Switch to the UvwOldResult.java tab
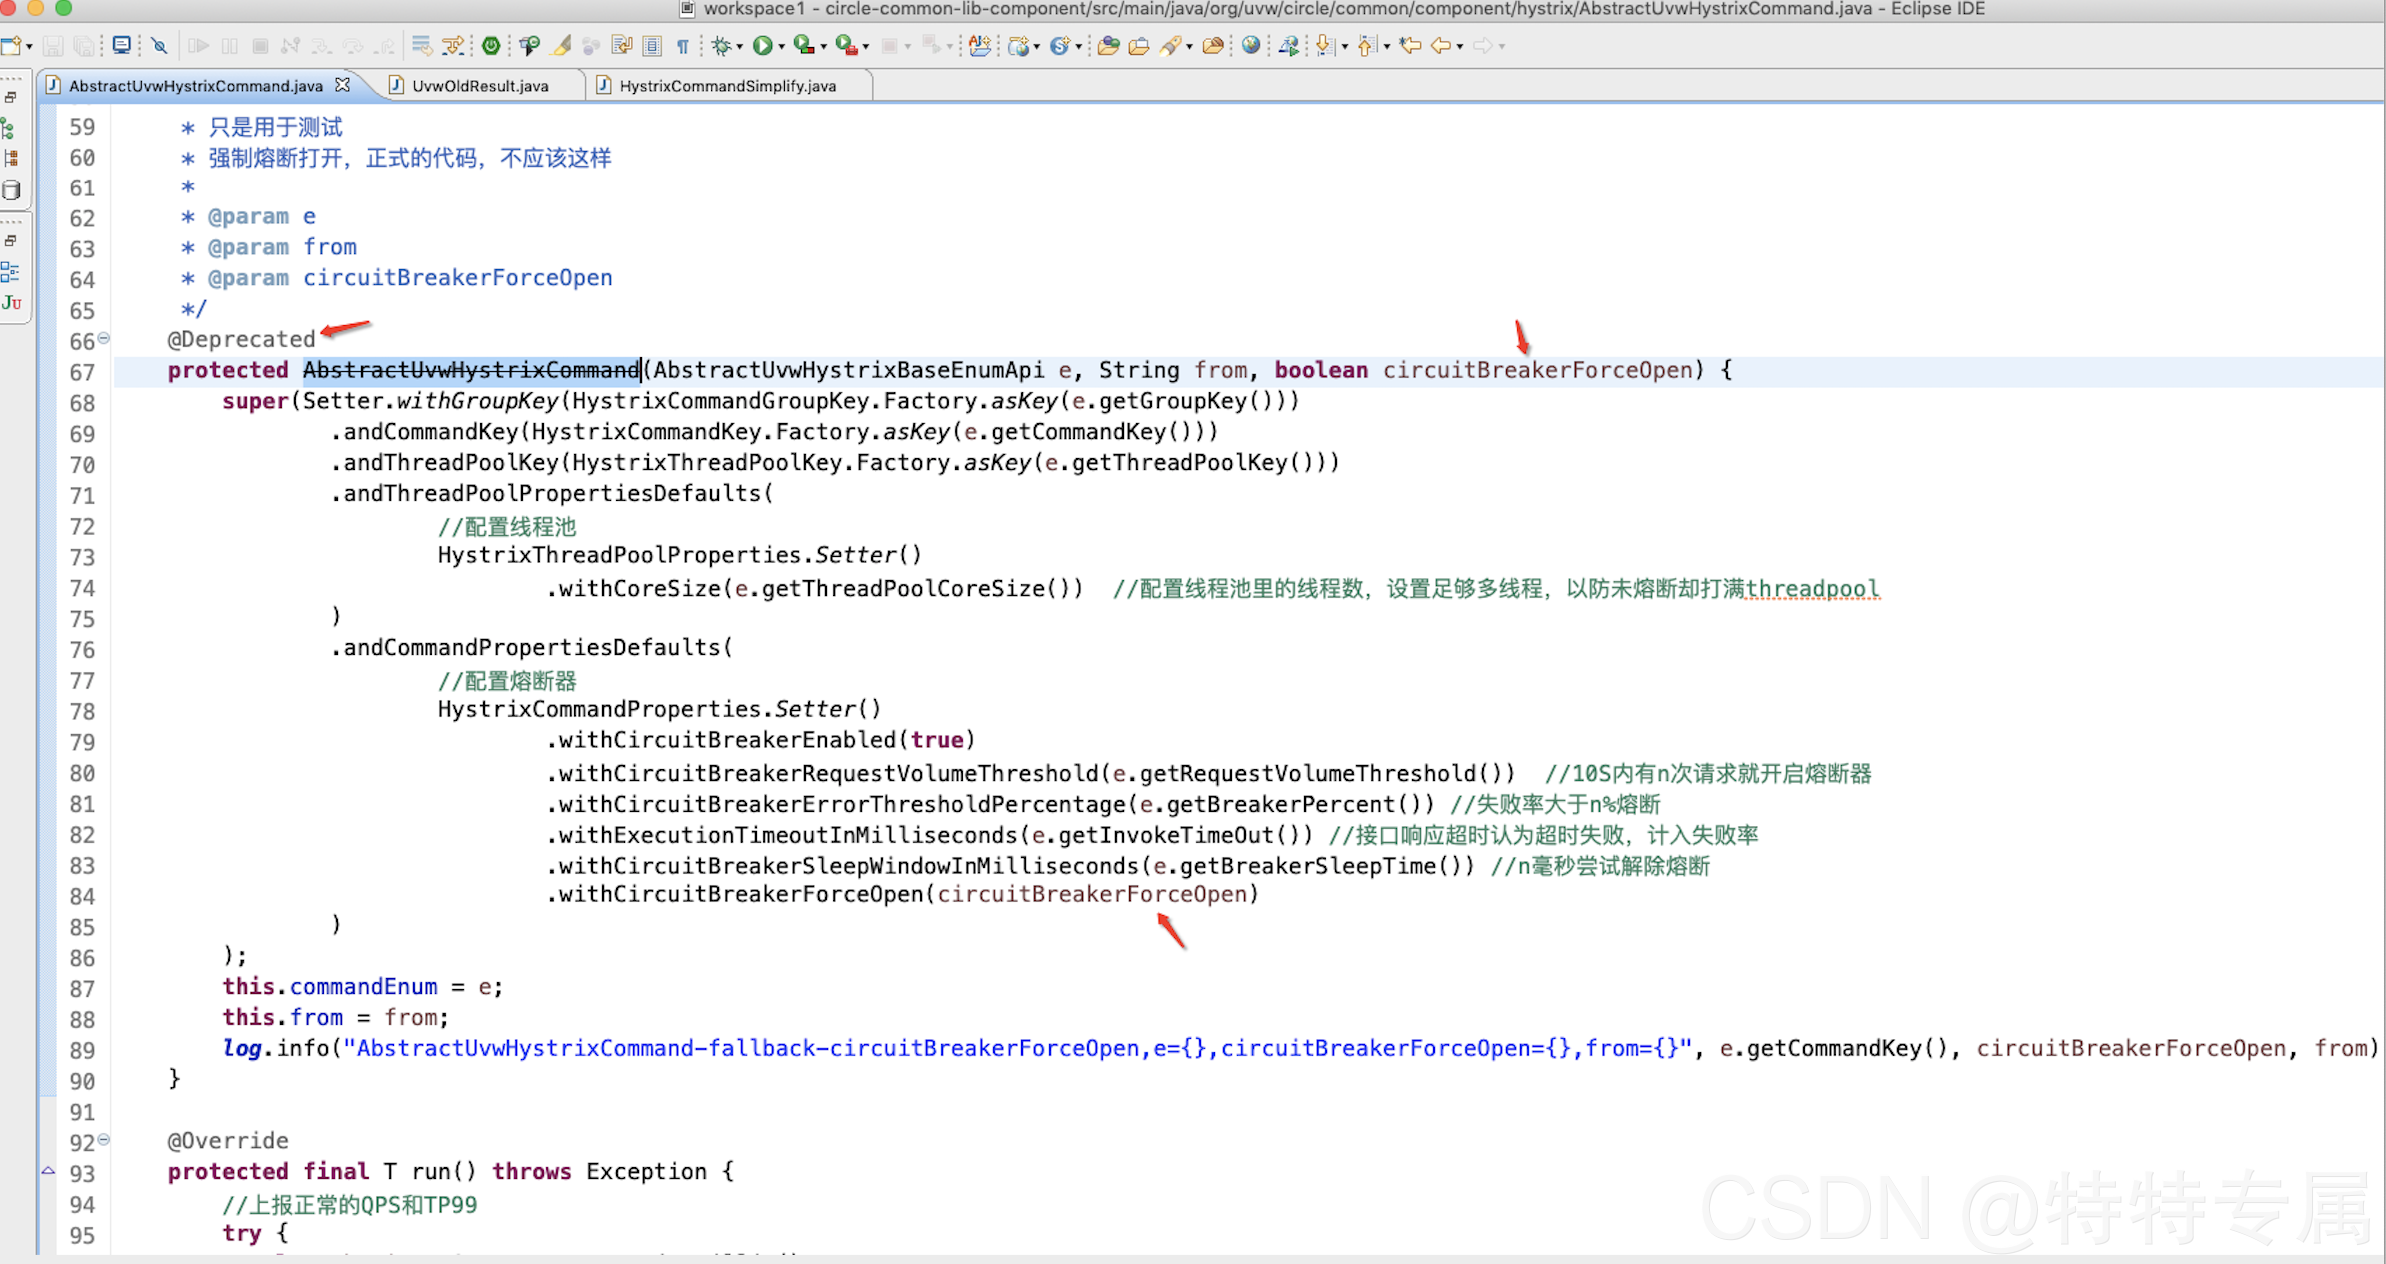This screenshot has width=2386, height=1264. tap(480, 86)
